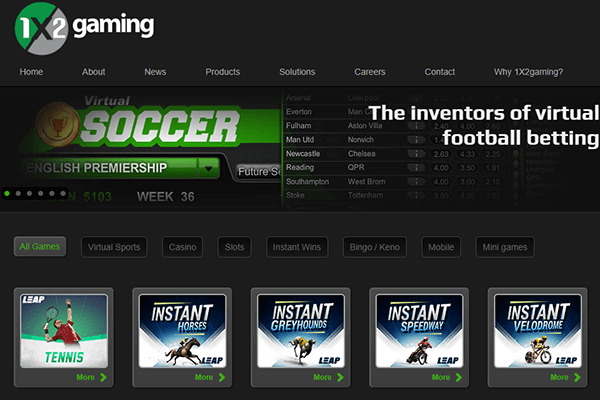Click the 1X2 gaming logo
600x400 pixels.
tap(84, 28)
